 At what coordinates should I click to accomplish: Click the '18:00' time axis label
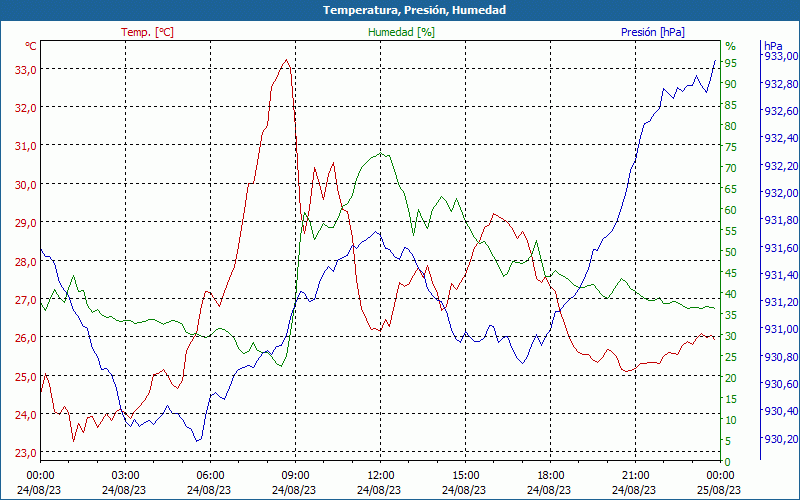point(549,476)
